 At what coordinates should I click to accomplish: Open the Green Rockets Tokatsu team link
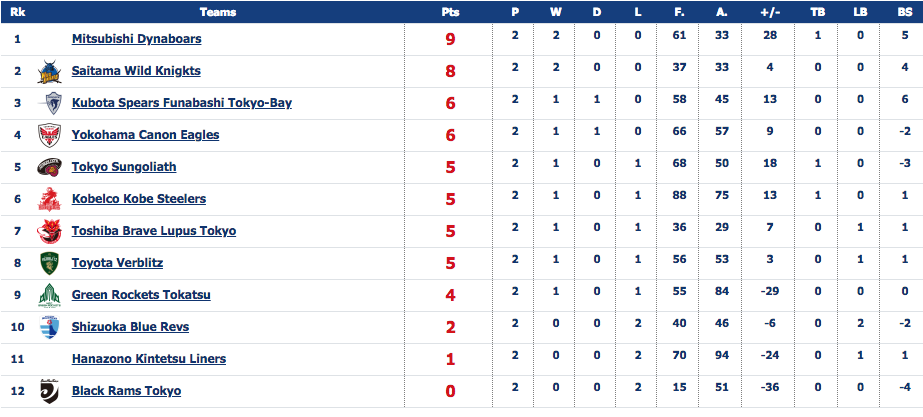point(141,294)
